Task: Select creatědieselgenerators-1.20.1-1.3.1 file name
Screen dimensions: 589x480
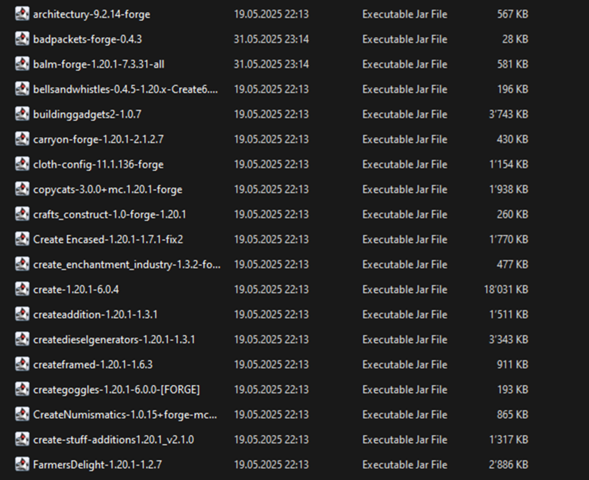Action: coord(114,340)
